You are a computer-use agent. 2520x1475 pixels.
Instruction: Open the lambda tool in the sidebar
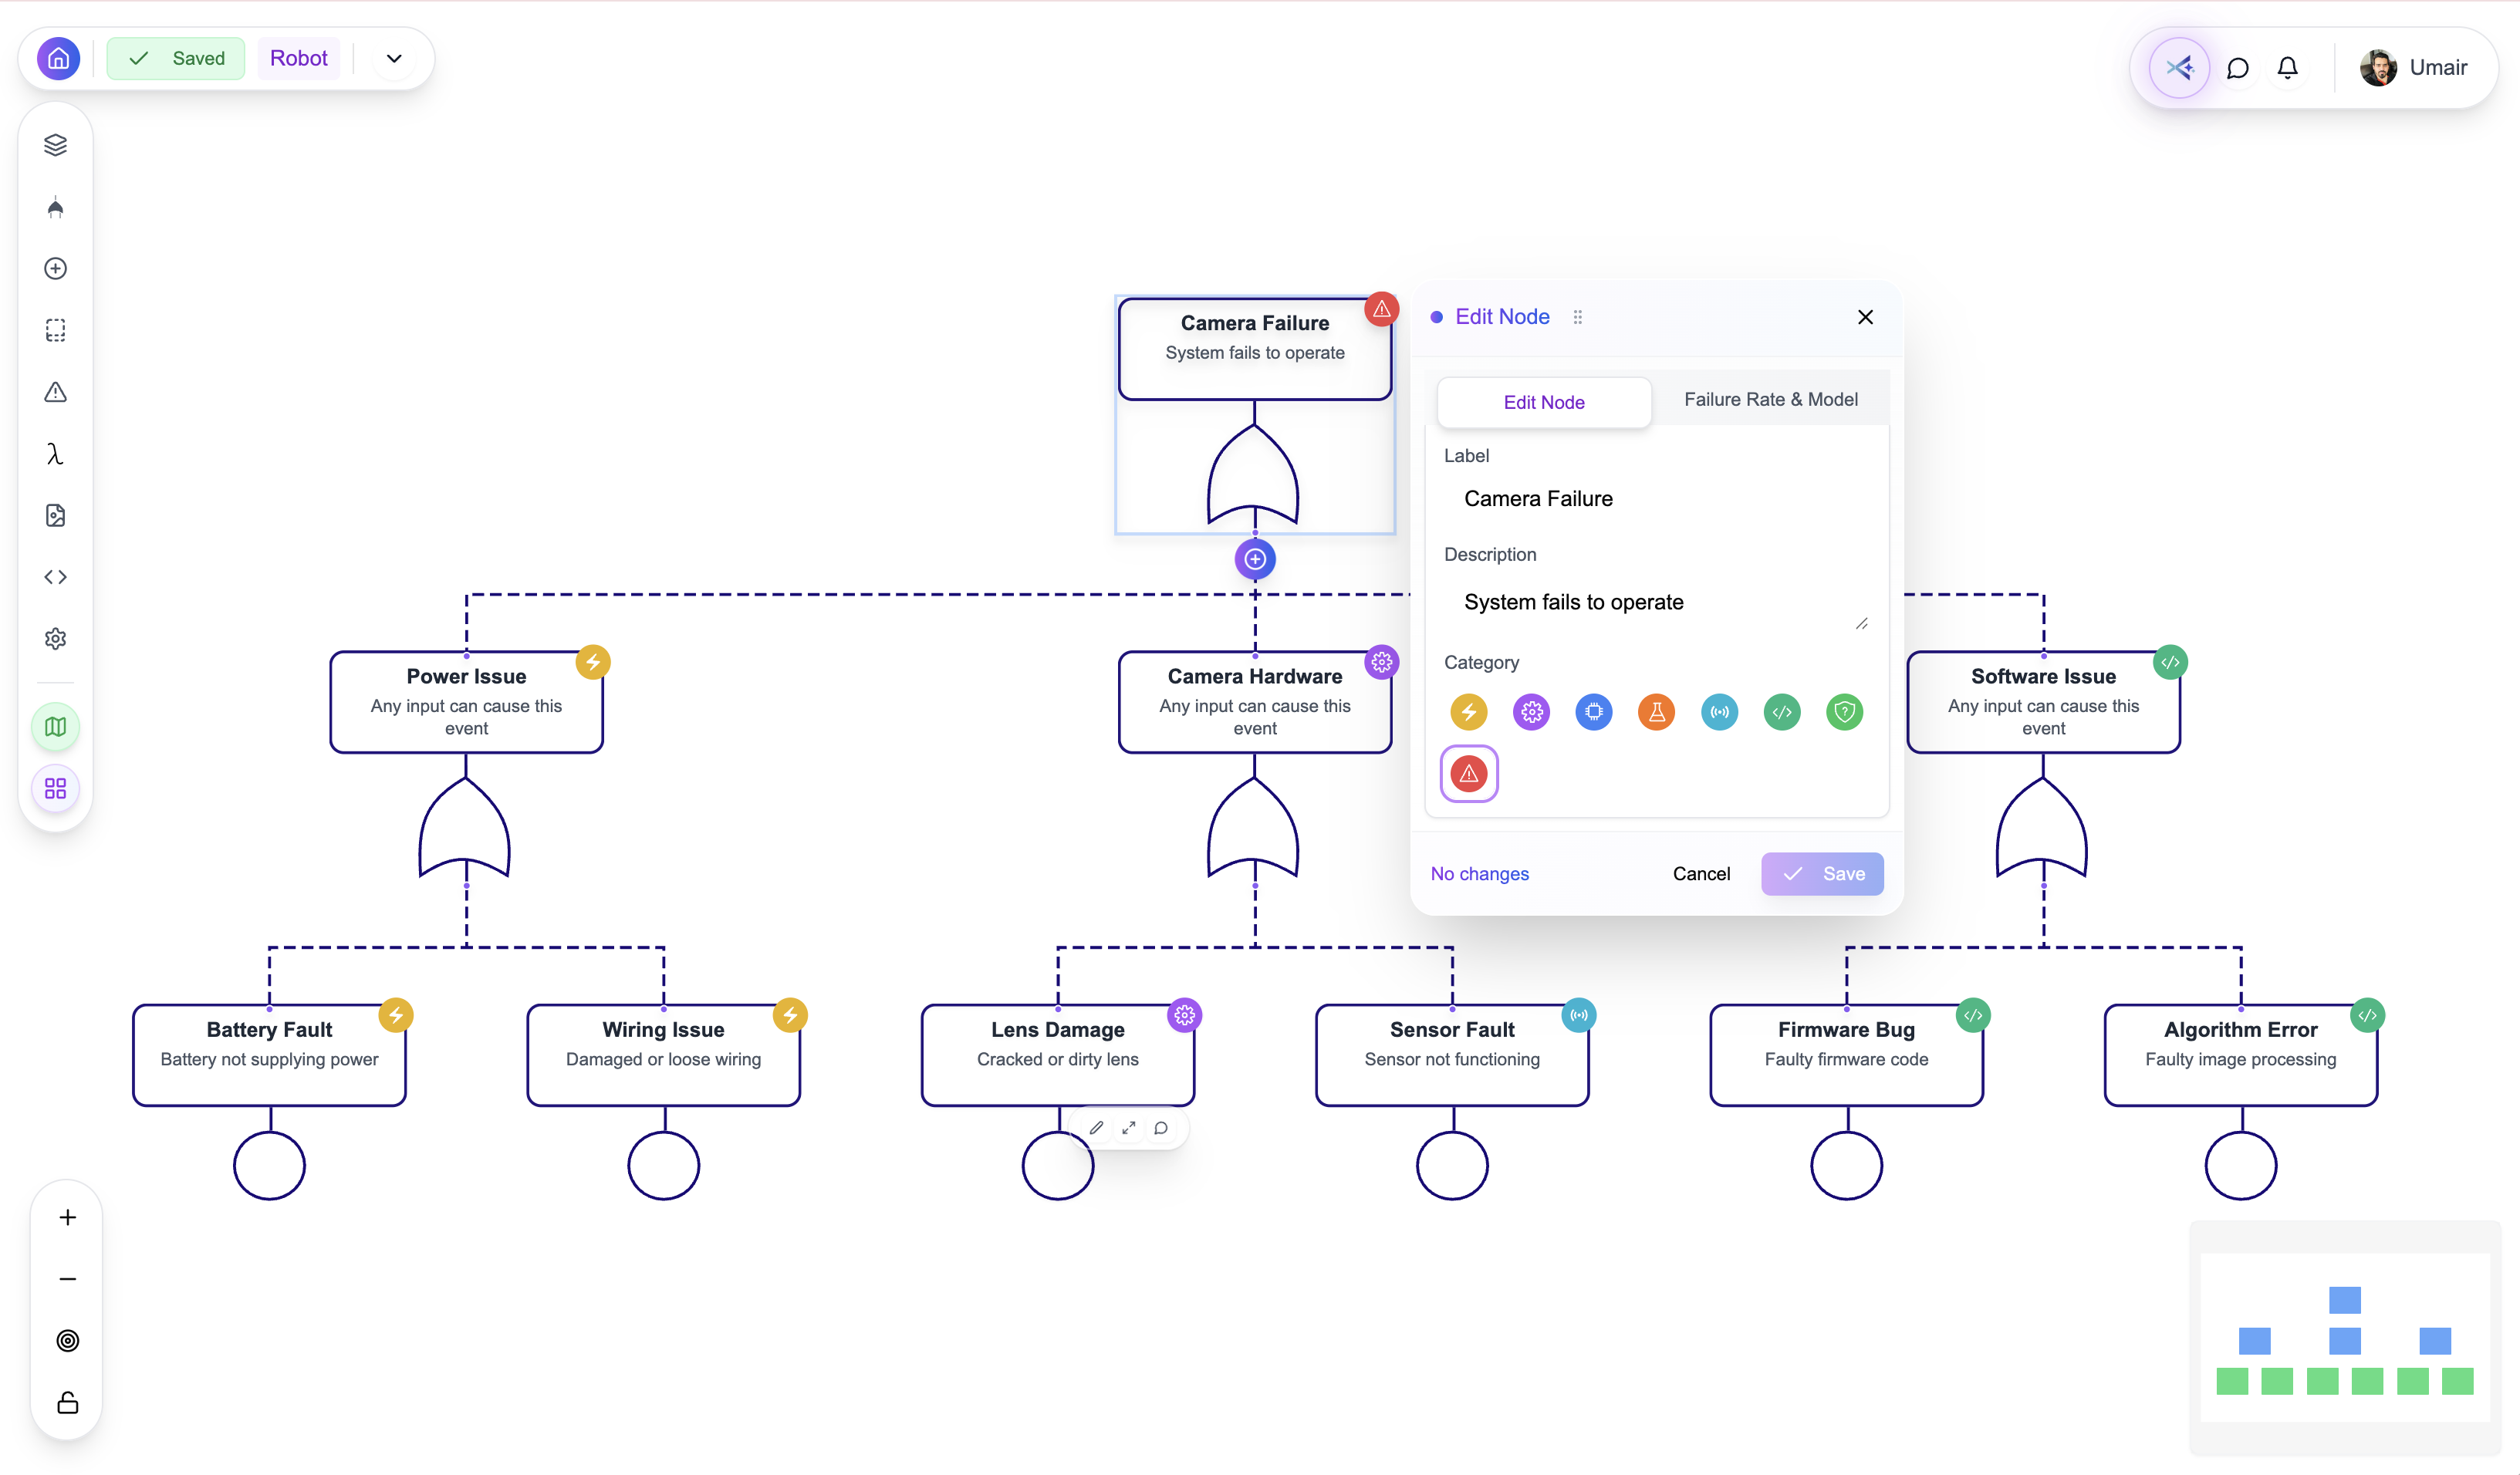(x=55, y=454)
